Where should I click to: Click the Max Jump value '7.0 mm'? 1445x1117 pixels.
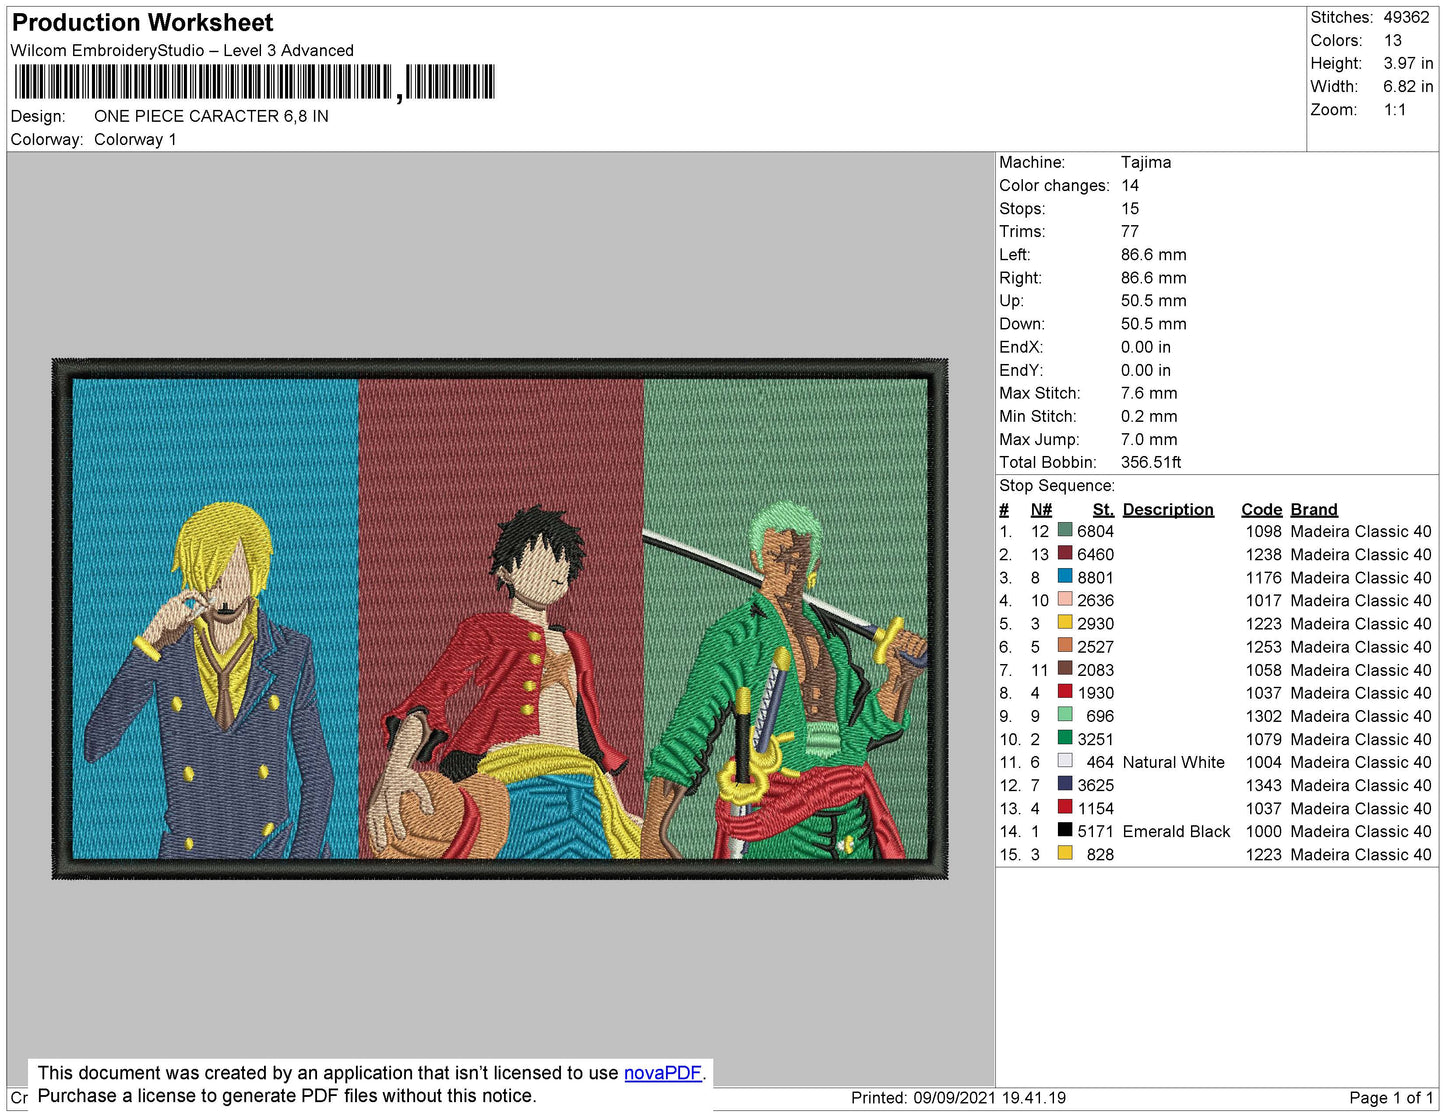(x=1149, y=439)
